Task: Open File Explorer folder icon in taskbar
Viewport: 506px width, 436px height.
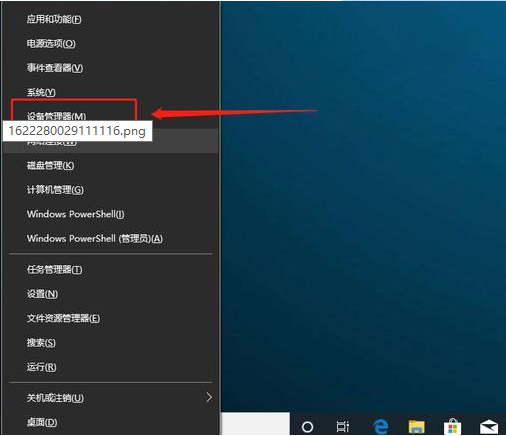Action: [417, 426]
